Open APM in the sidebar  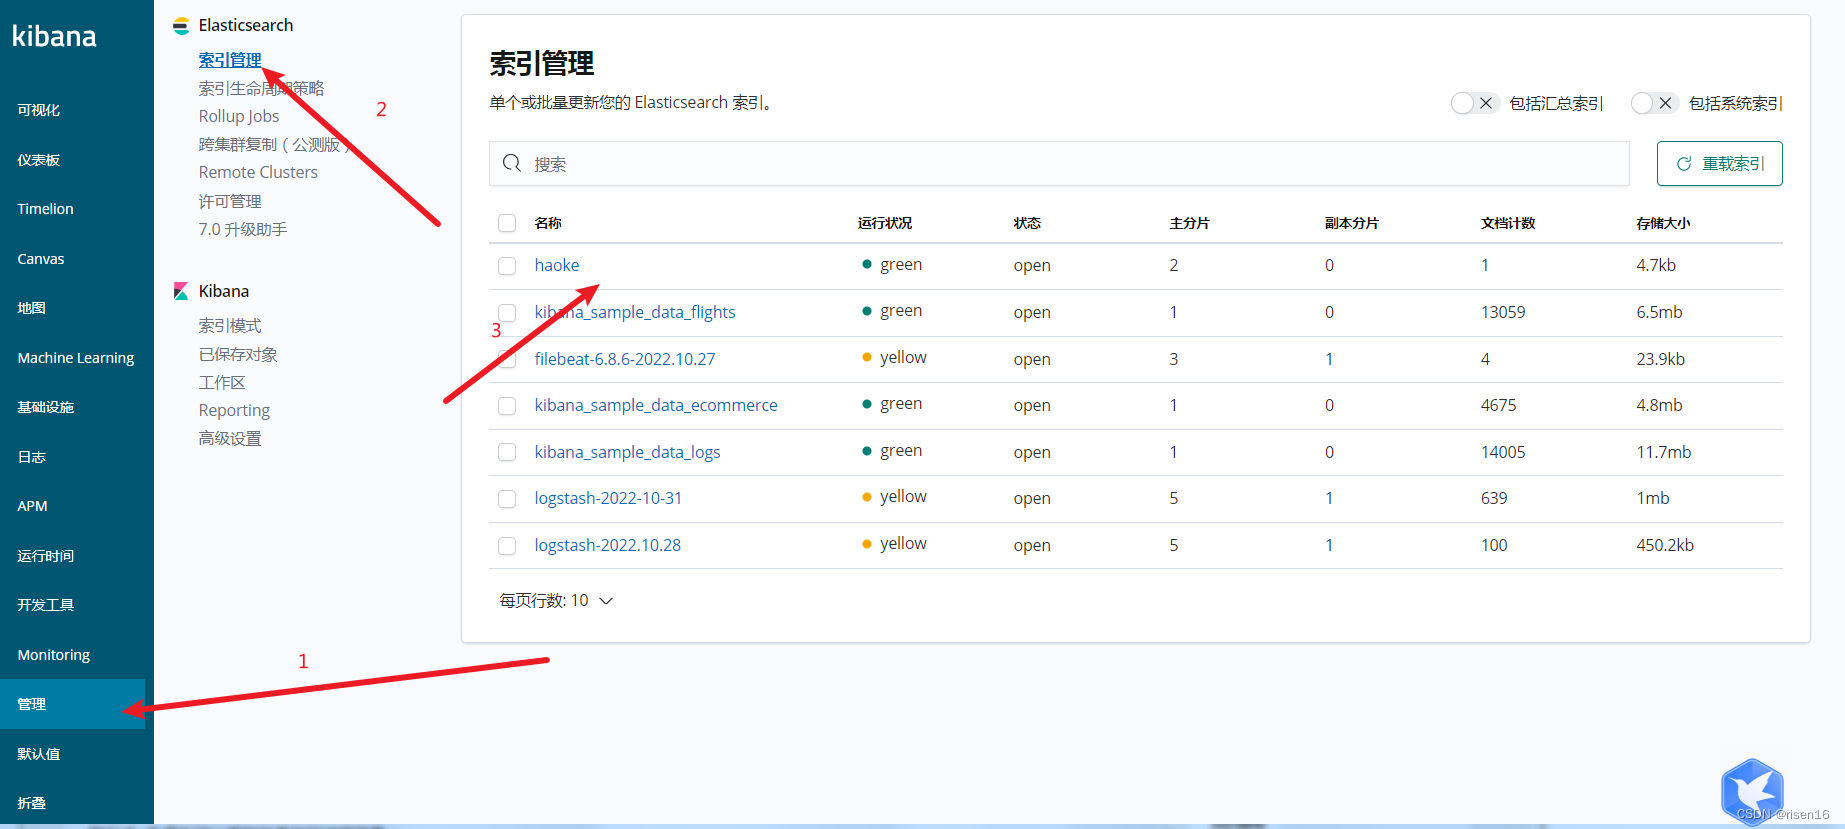tap(33, 506)
